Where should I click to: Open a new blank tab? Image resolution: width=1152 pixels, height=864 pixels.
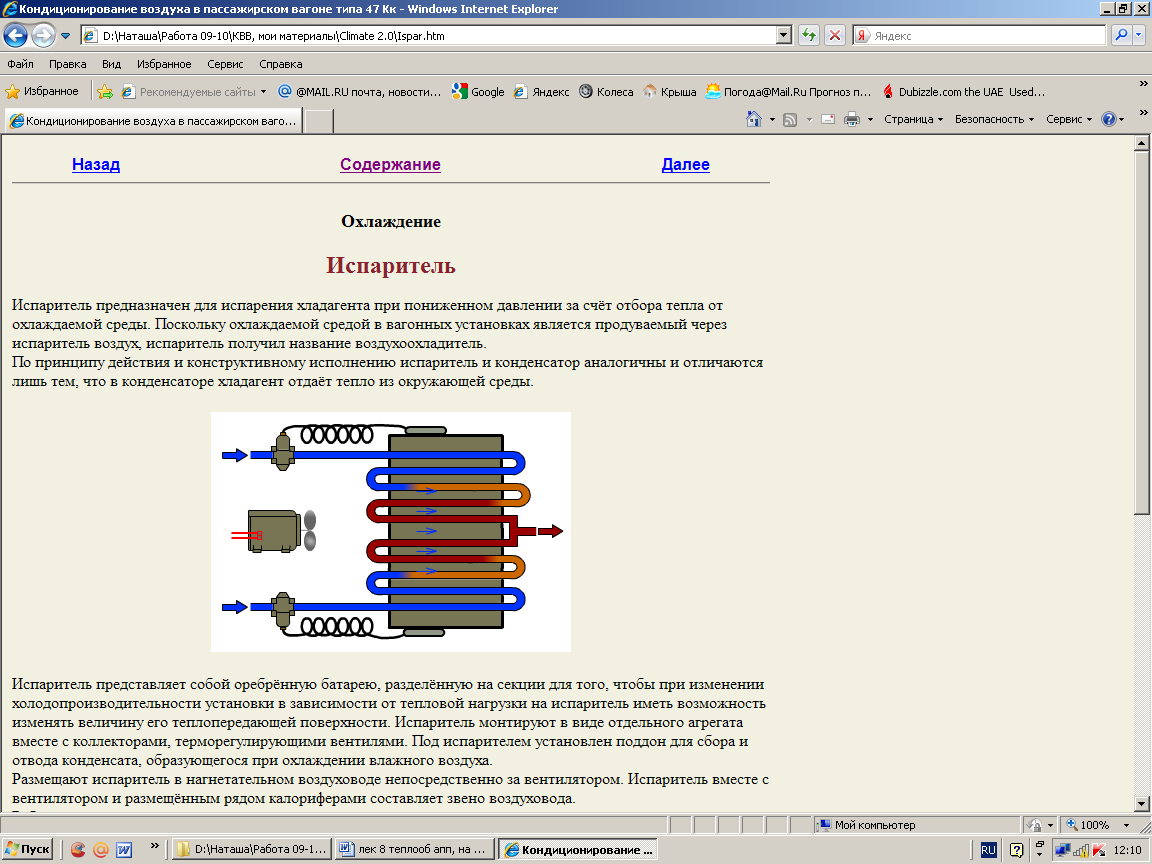[x=319, y=121]
